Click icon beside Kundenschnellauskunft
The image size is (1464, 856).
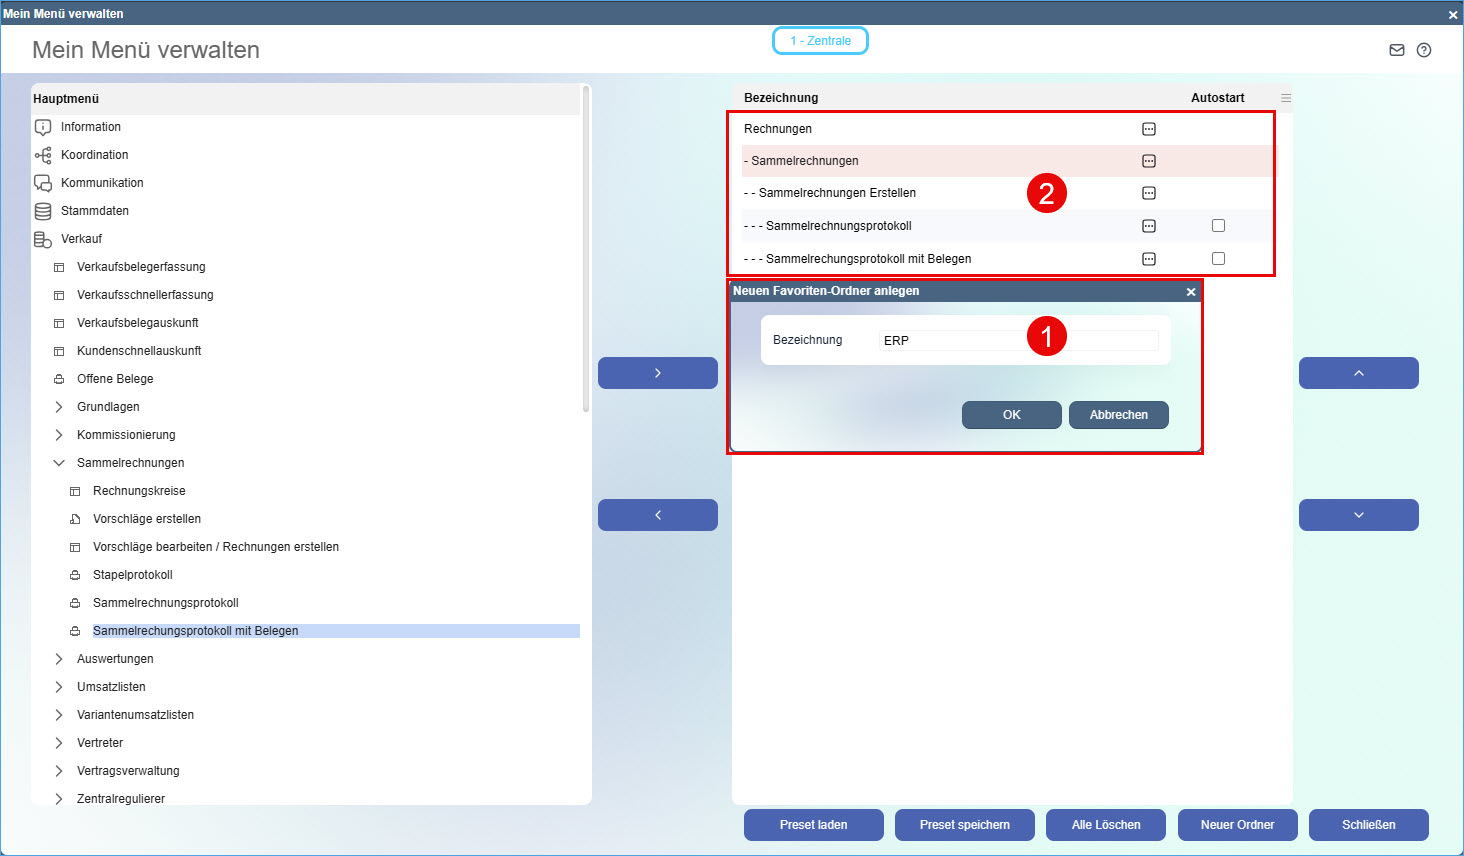coord(59,351)
